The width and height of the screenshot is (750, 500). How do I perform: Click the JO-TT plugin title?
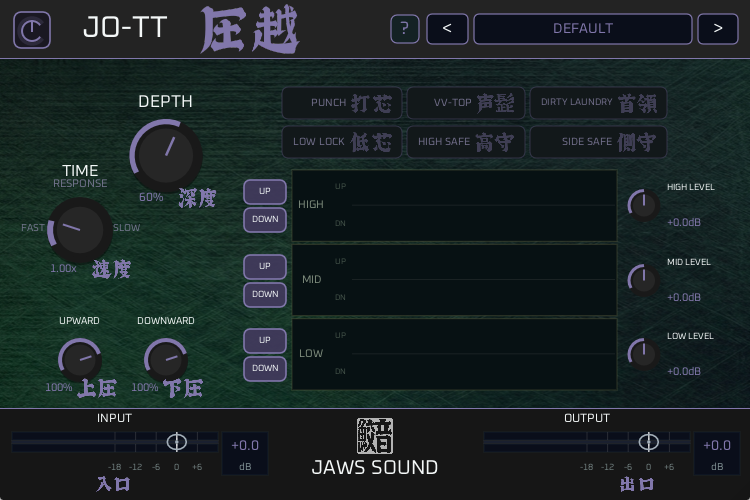125,27
